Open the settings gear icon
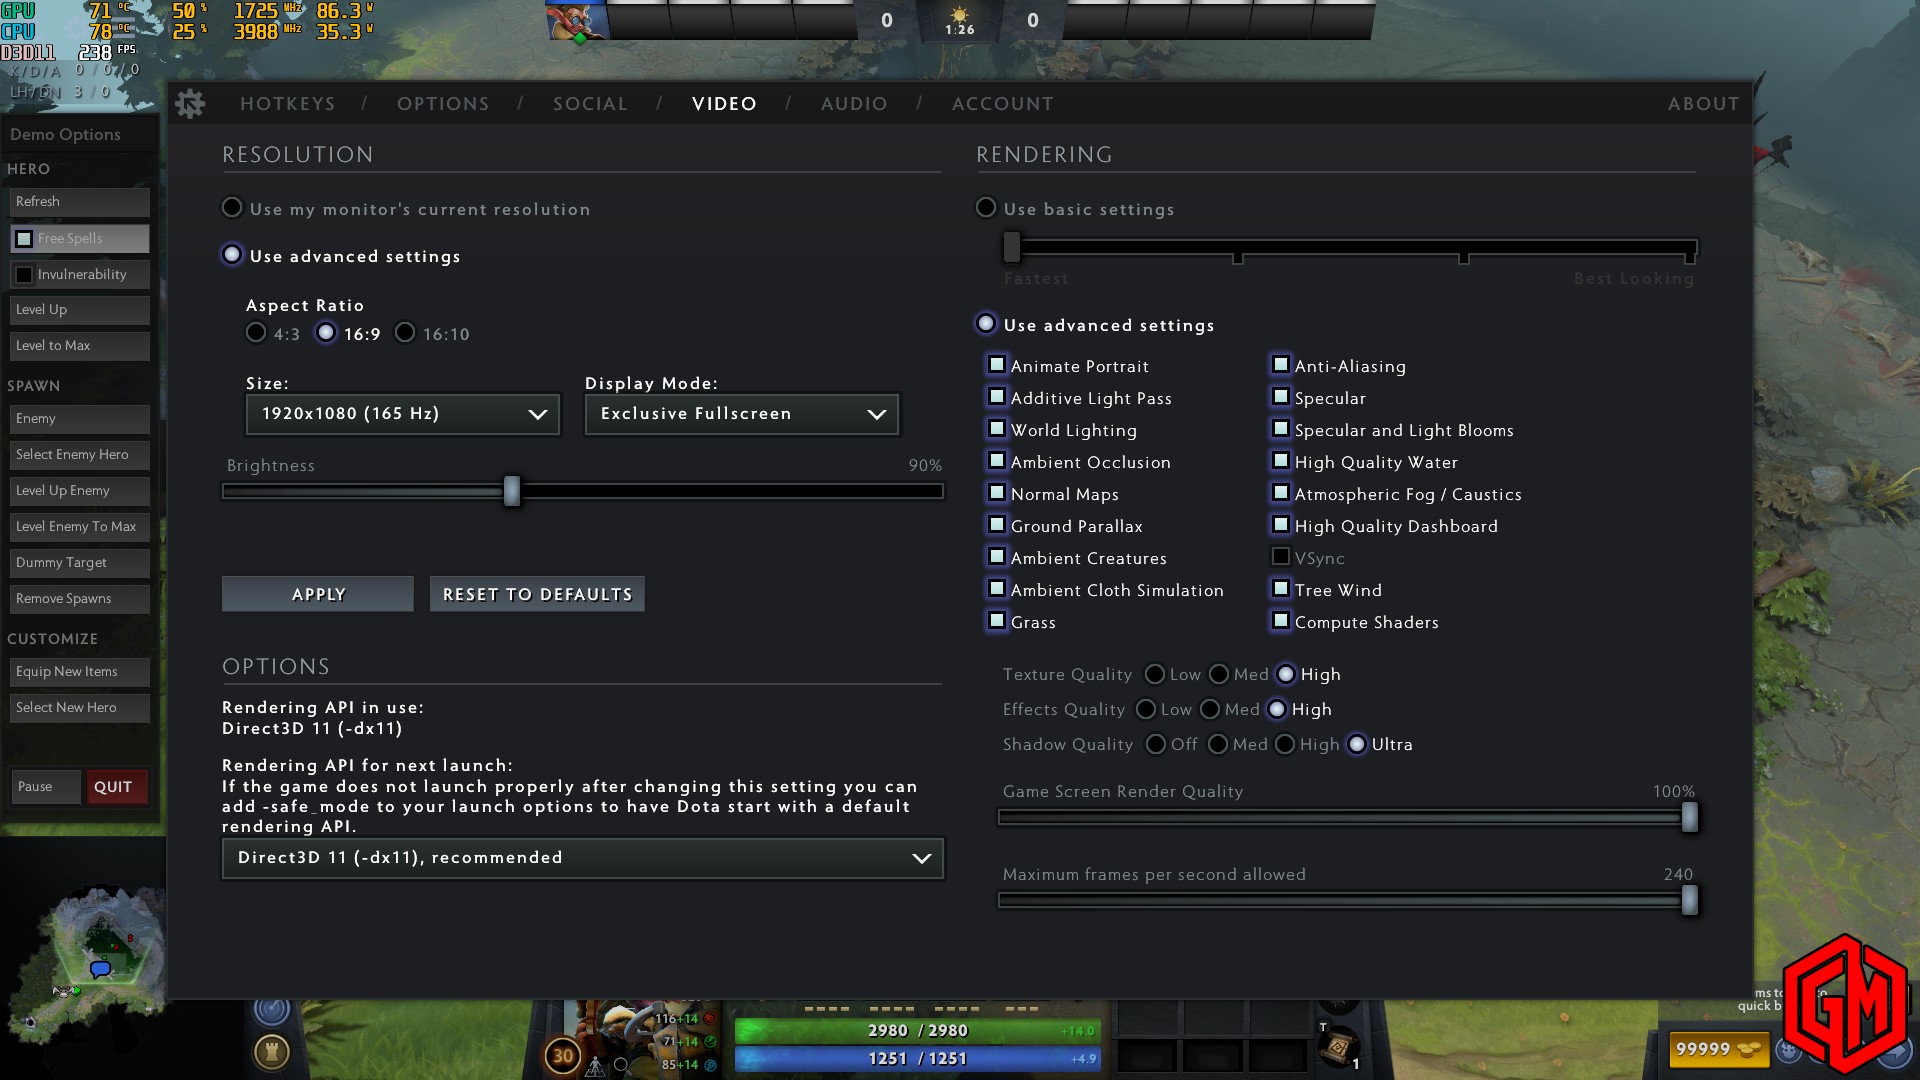The image size is (1920, 1080). coord(189,103)
